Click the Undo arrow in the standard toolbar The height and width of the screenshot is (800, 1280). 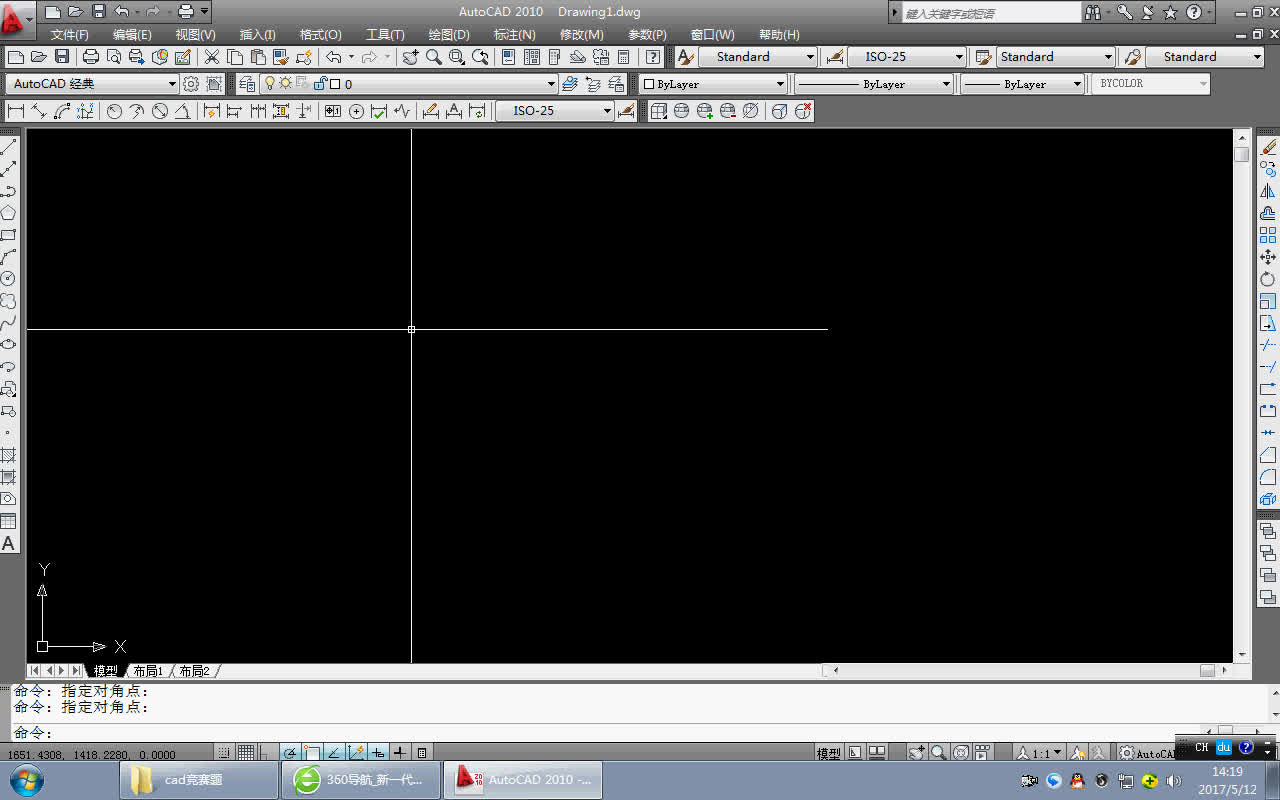(x=334, y=57)
